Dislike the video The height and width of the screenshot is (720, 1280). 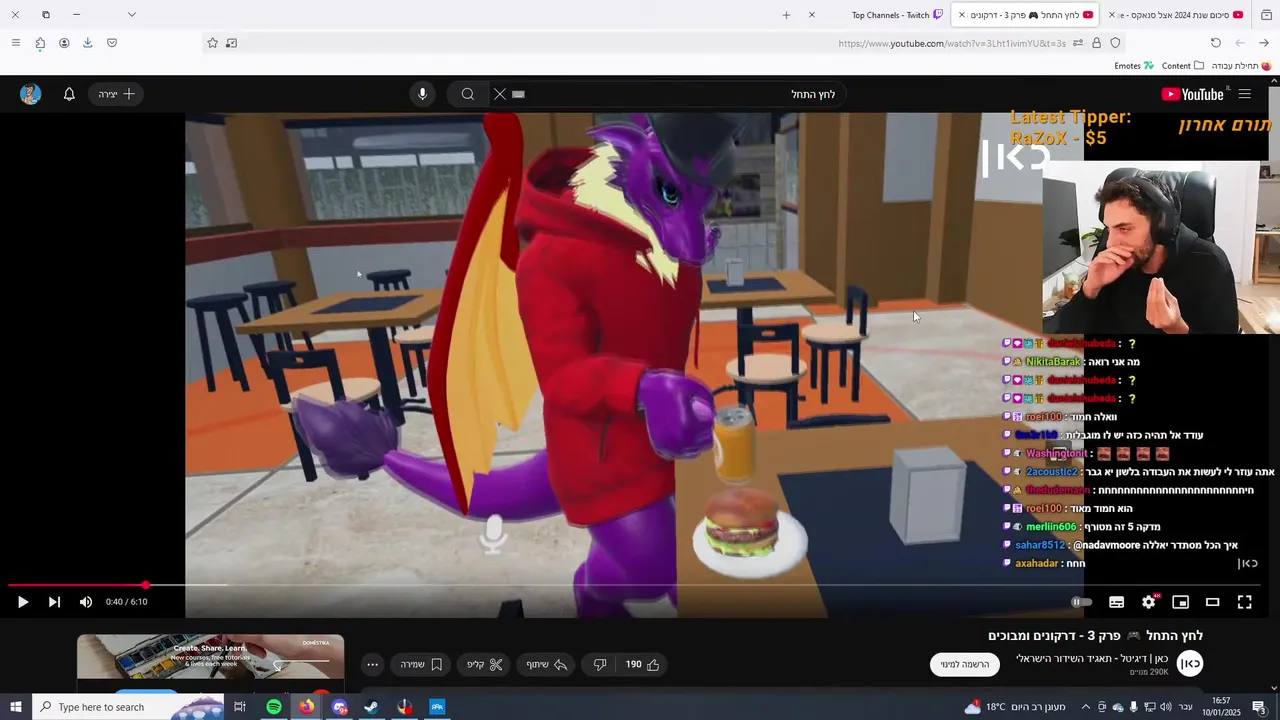(600, 664)
